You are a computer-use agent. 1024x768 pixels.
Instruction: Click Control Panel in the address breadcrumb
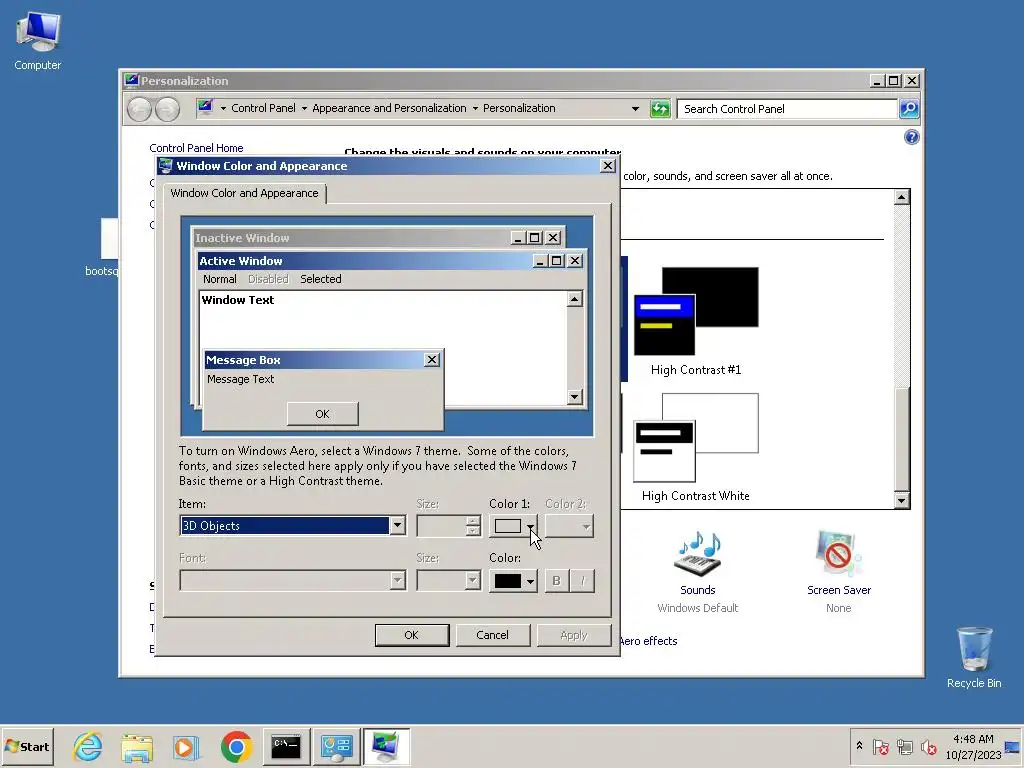(x=263, y=108)
